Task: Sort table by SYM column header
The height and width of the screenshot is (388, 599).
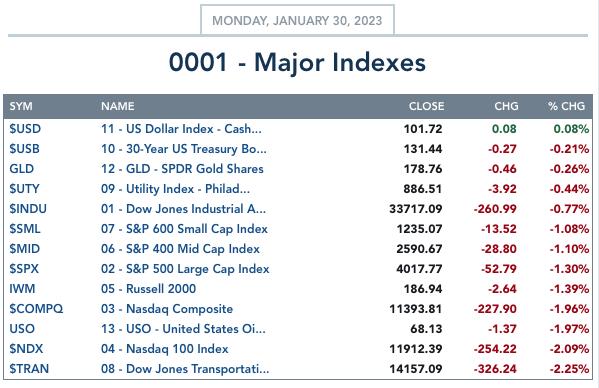Action: 21,106
